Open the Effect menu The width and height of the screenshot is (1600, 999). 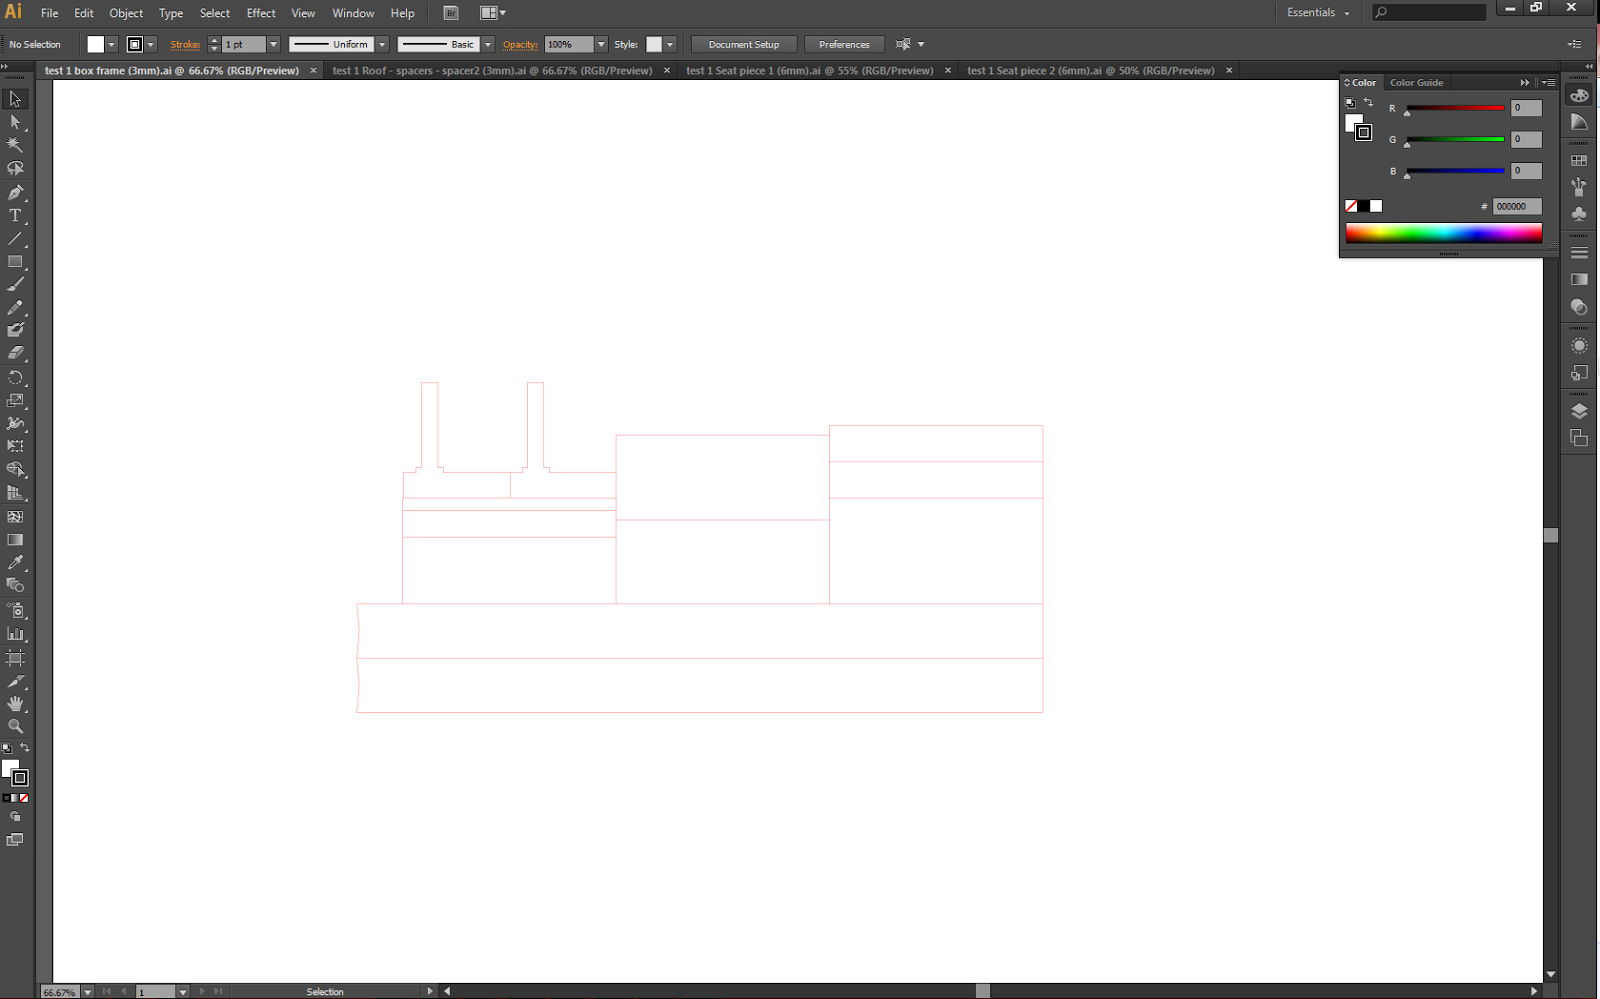click(261, 13)
